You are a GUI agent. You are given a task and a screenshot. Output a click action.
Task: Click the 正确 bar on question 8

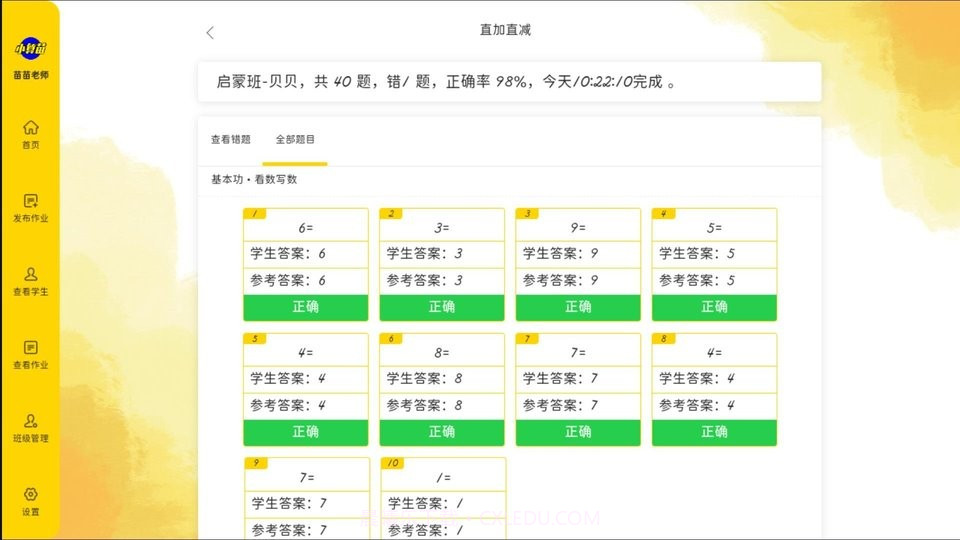(x=714, y=432)
